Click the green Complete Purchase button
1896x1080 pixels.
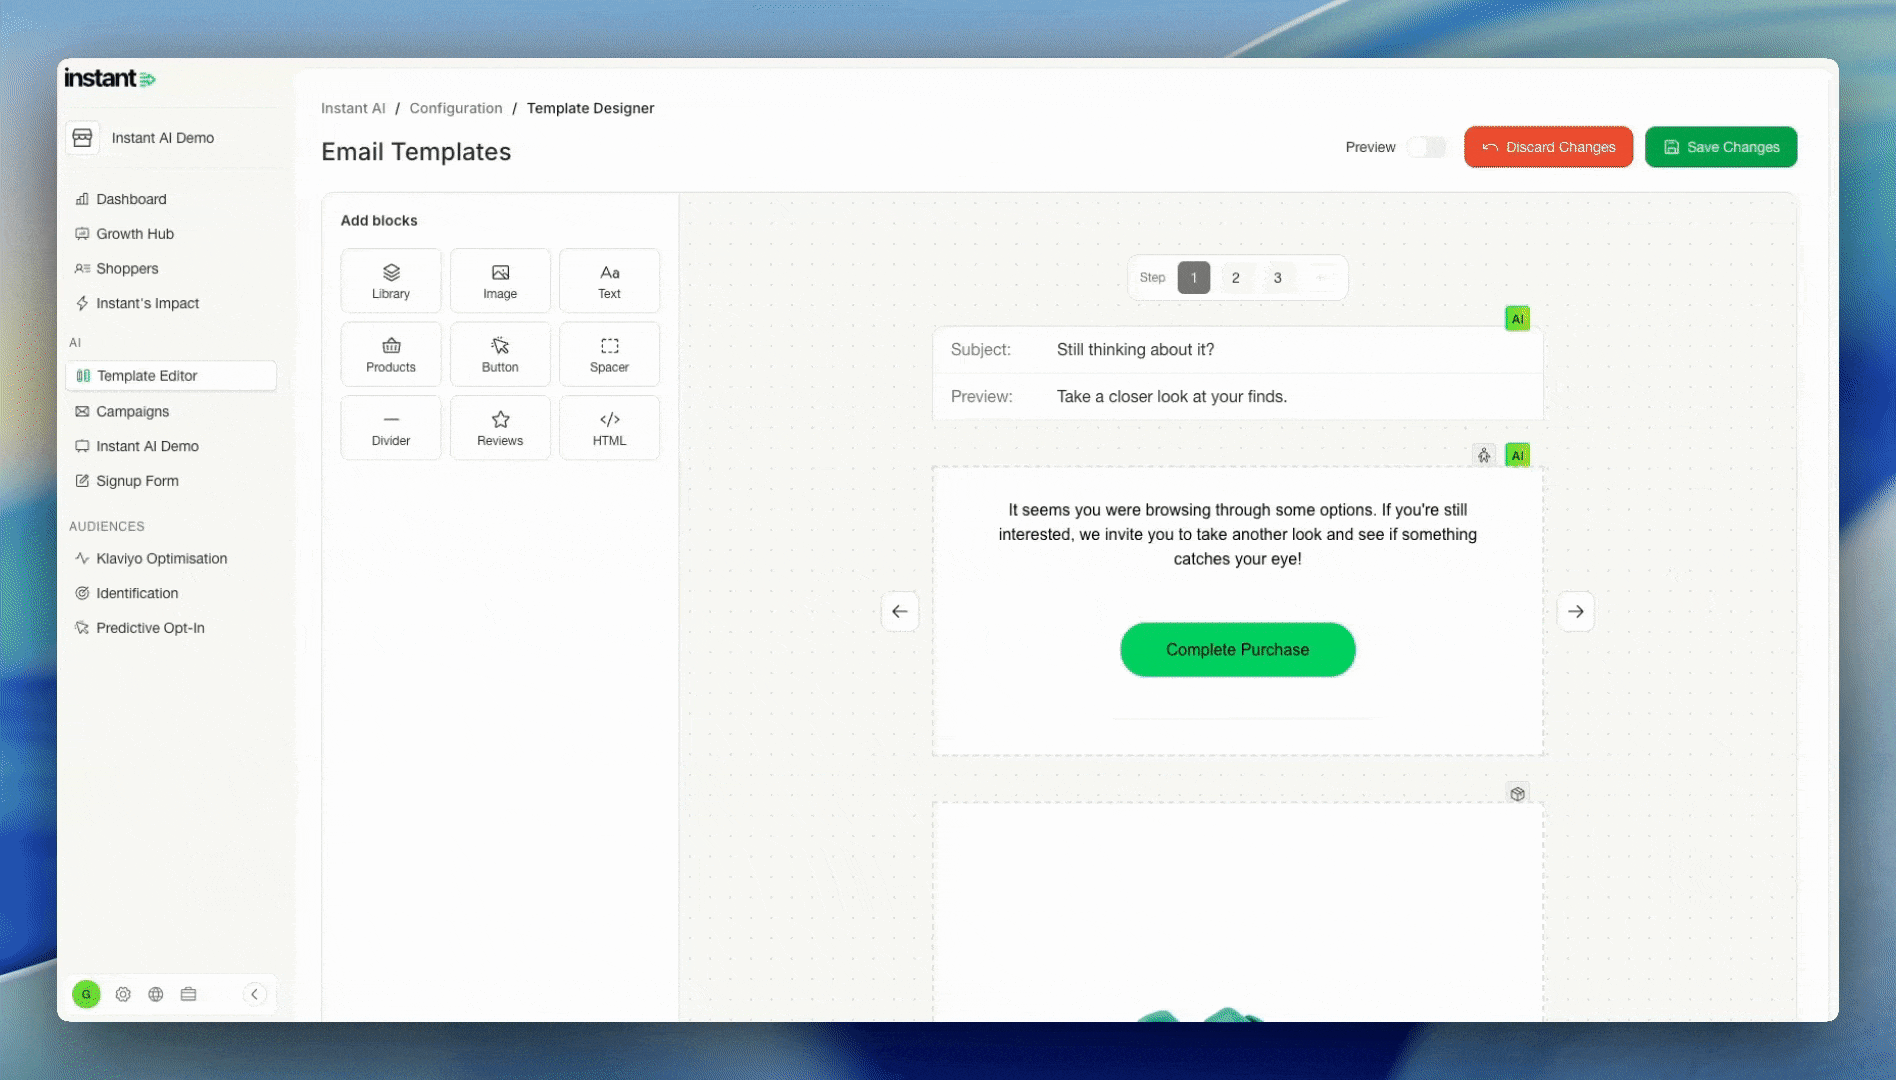(1237, 650)
